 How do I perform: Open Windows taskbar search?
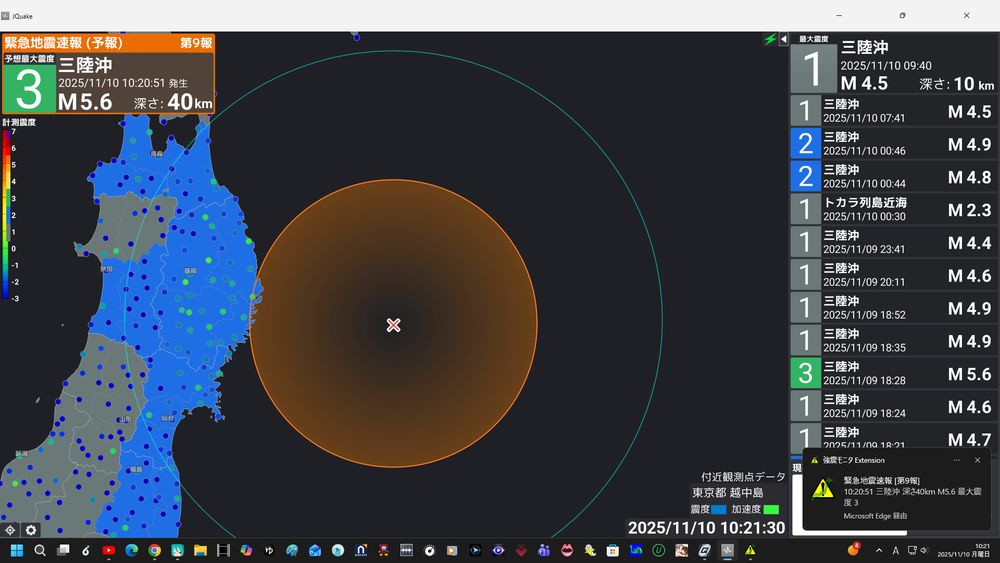40,550
